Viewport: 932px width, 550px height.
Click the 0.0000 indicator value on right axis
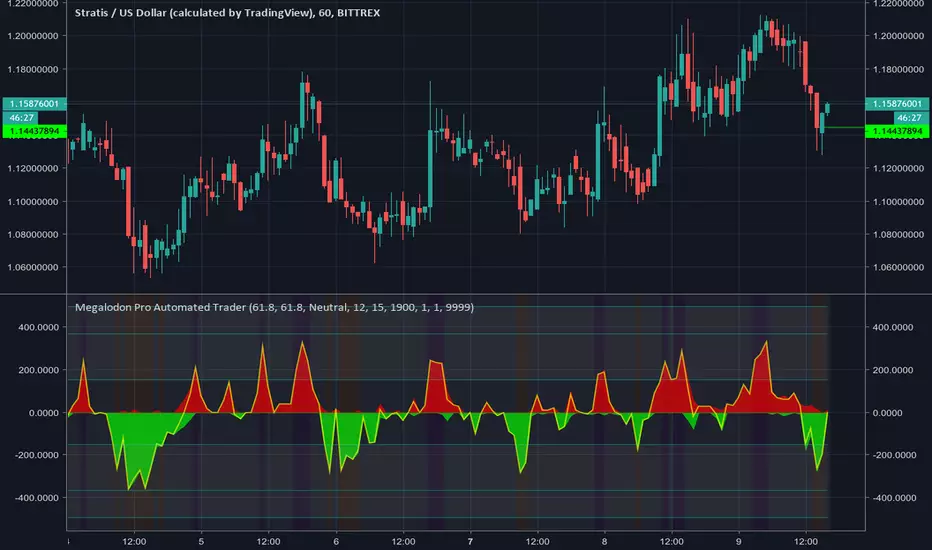coord(887,413)
